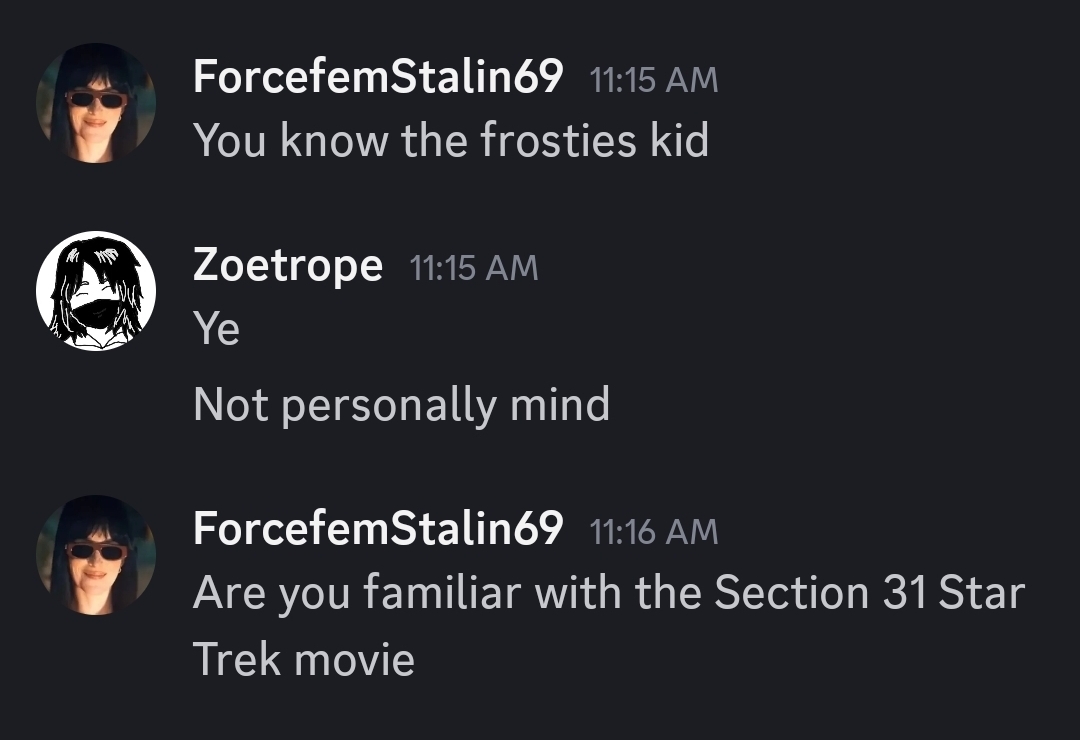Click the ForcefemStalin69 username at 11:16 AM
This screenshot has width=1080, height=740.
click(x=378, y=529)
